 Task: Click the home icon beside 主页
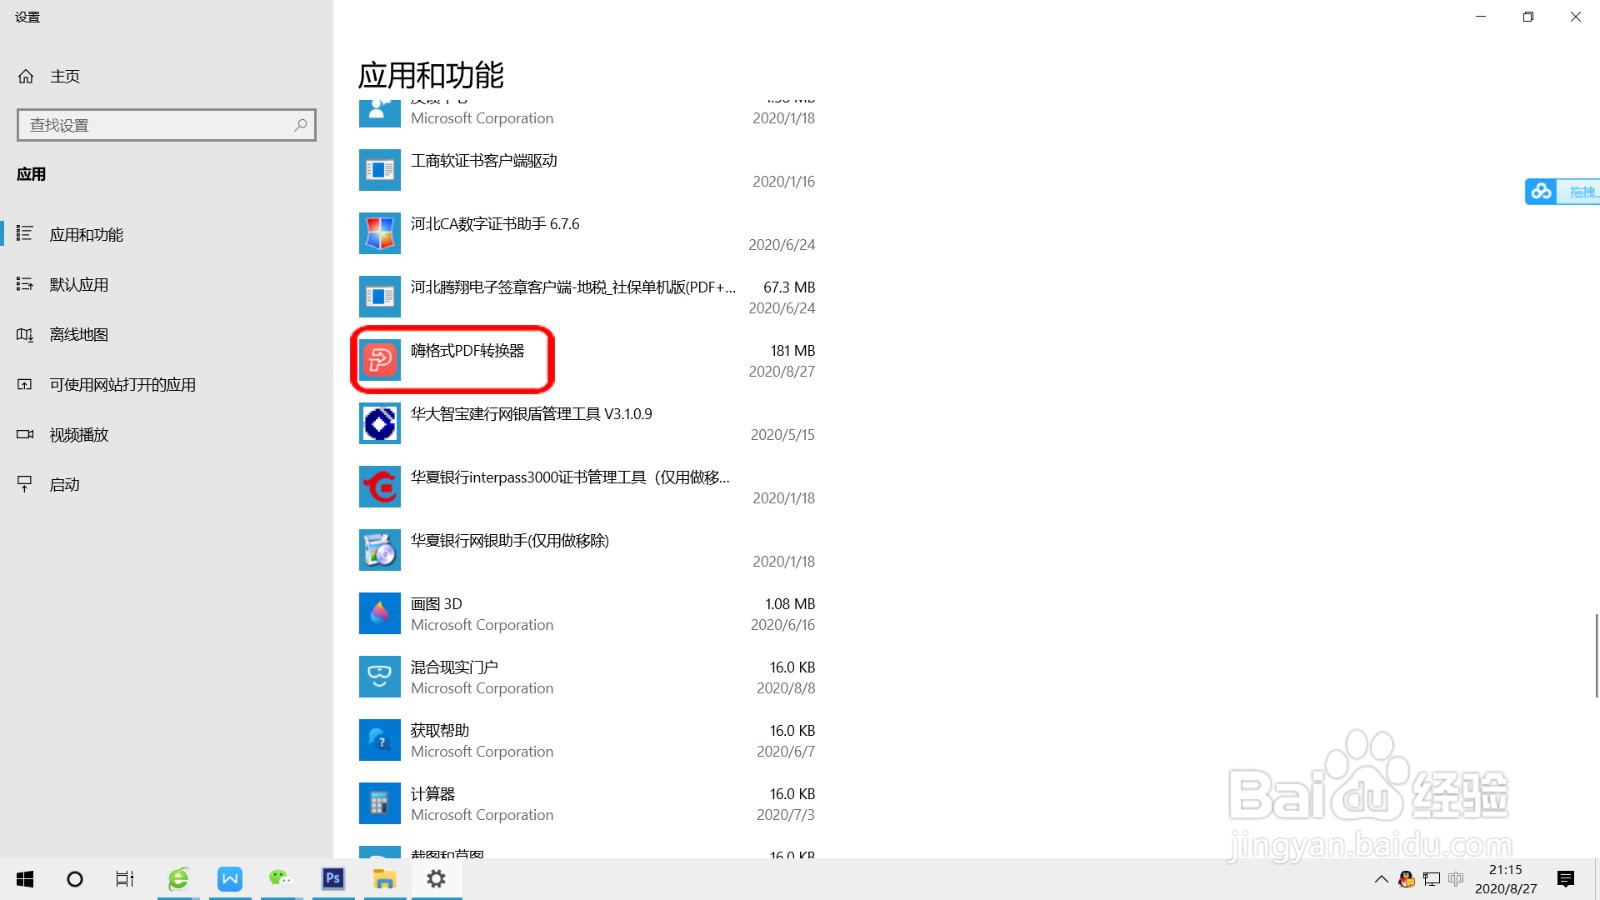[x=26, y=76]
